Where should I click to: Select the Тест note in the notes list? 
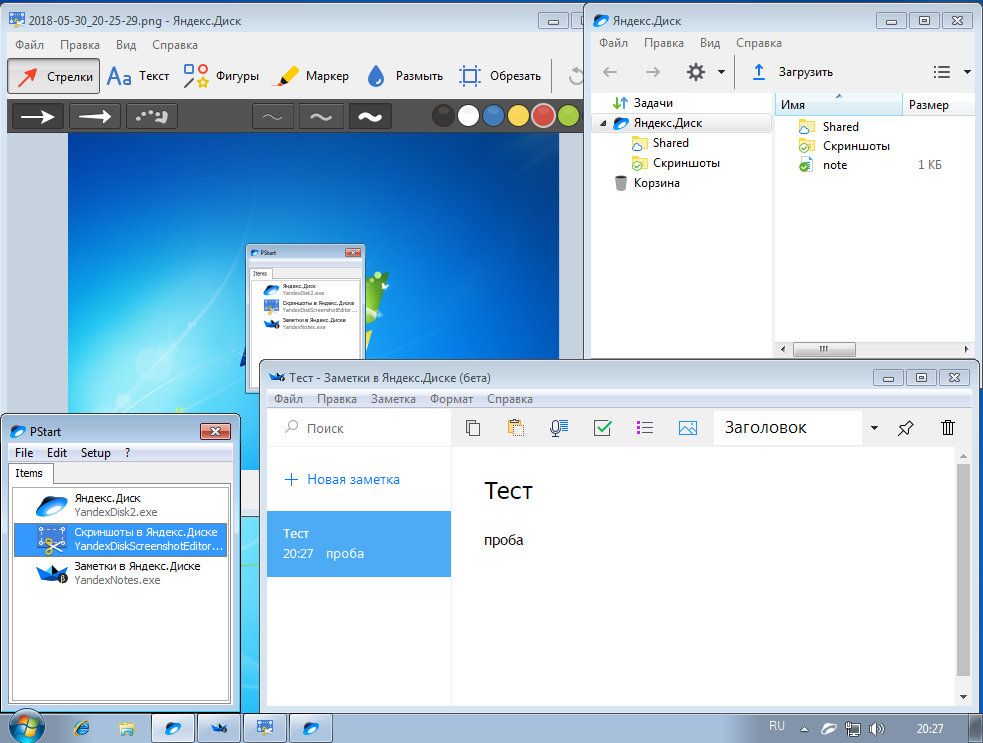pyautogui.click(x=359, y=544)
